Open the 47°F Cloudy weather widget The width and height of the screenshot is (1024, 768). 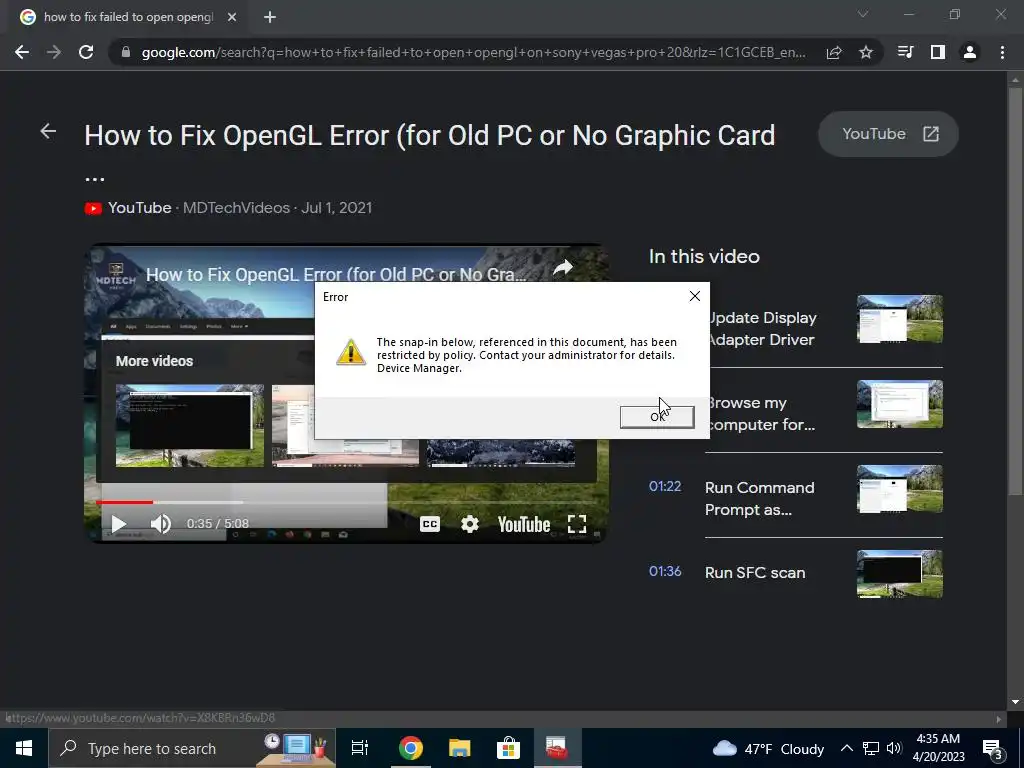[768, 748]
